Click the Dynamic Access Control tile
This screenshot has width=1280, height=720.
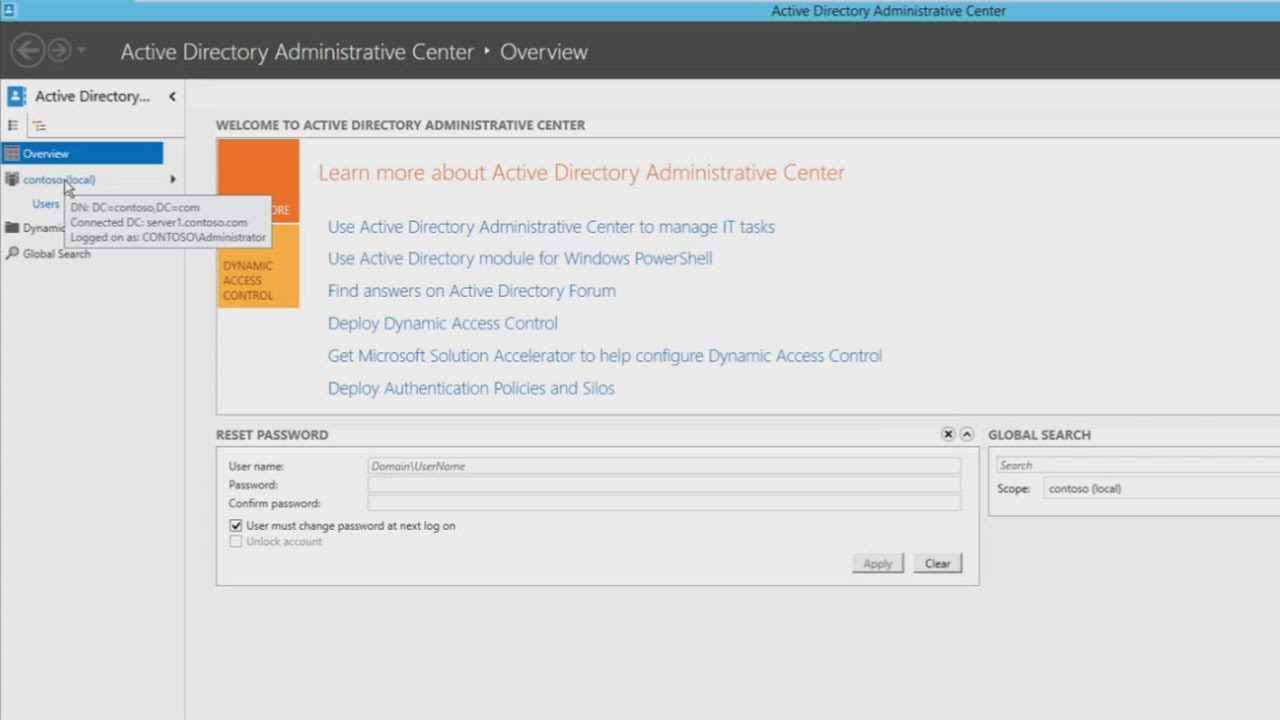tap(258, 266)
